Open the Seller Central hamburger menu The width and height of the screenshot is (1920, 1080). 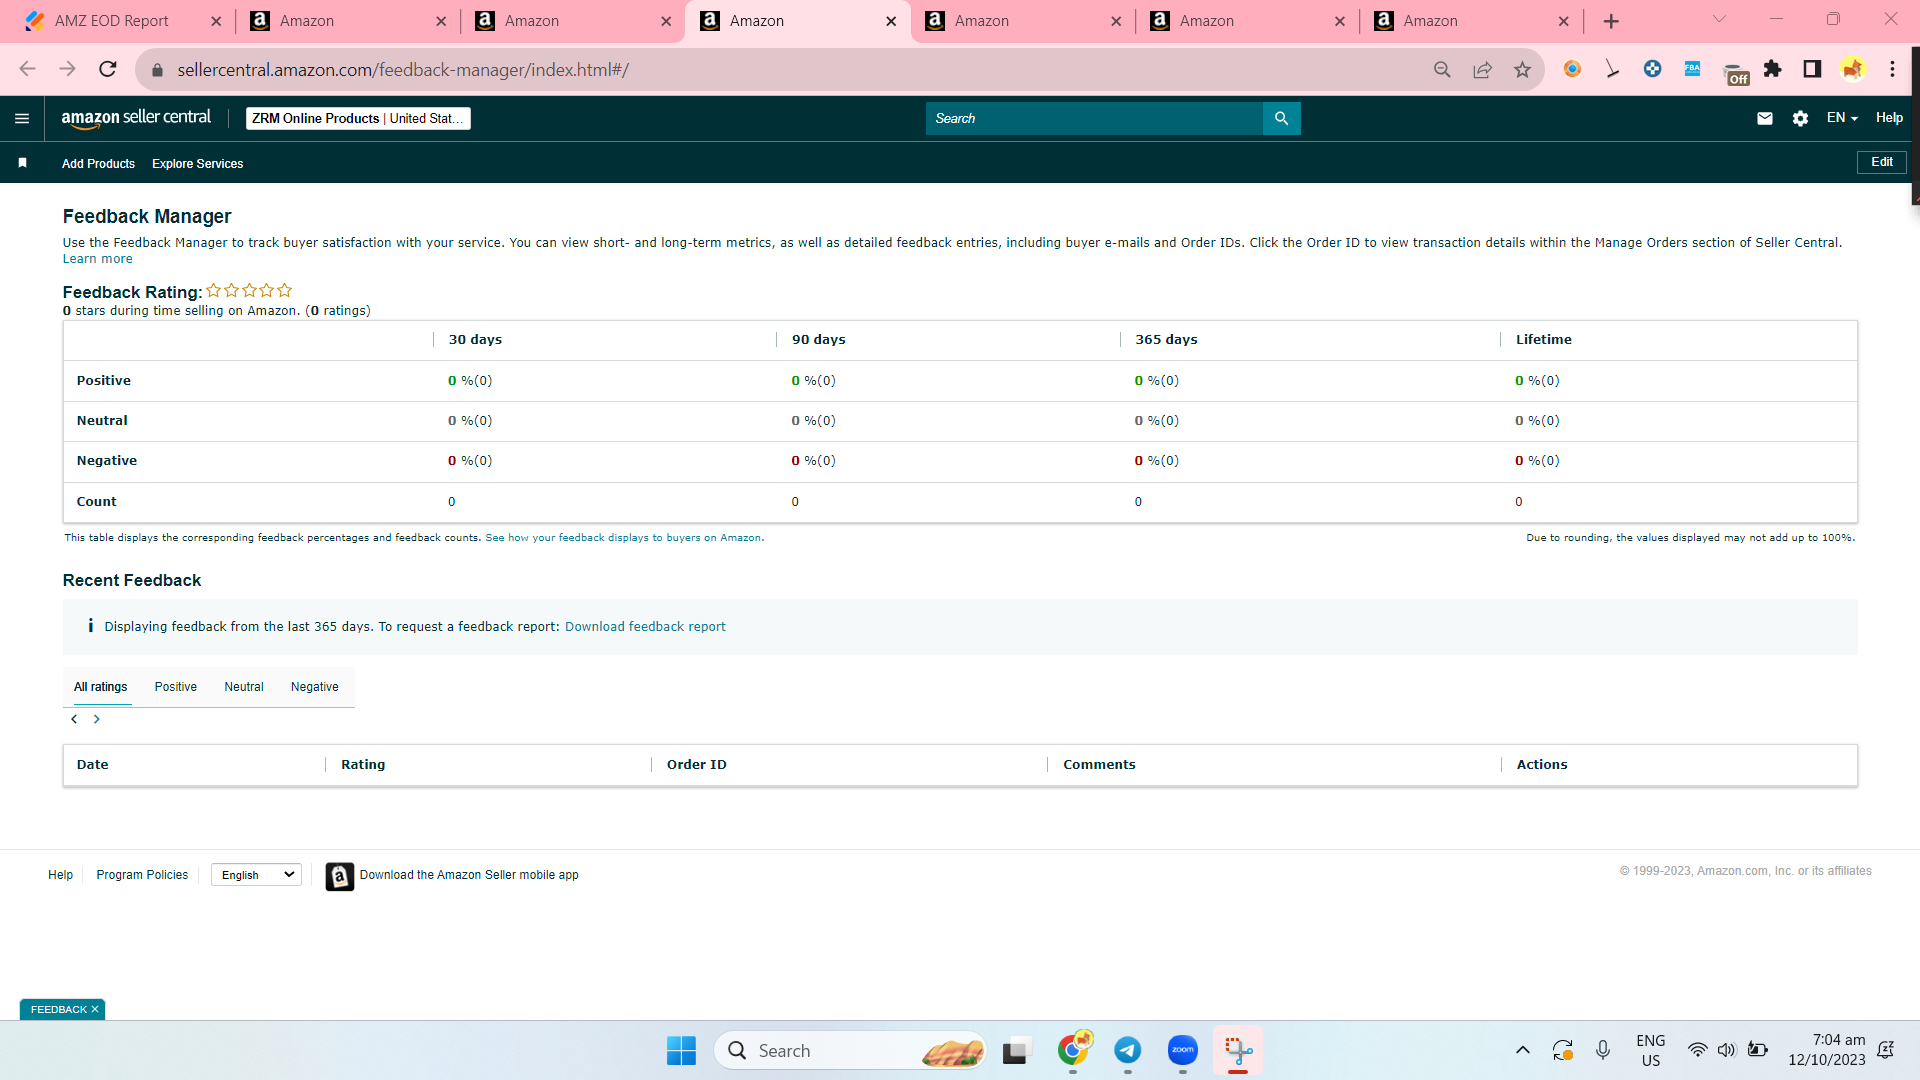22,118
